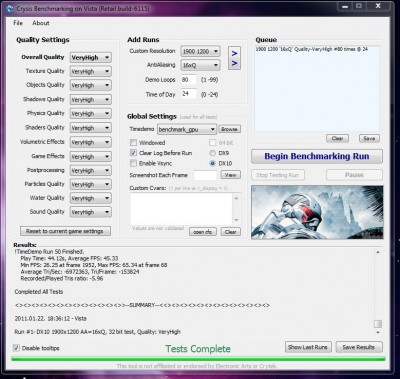The width and height of the screenshot is (400, 379).
Task: Click the green progress bar
Action: click(198, 359)
